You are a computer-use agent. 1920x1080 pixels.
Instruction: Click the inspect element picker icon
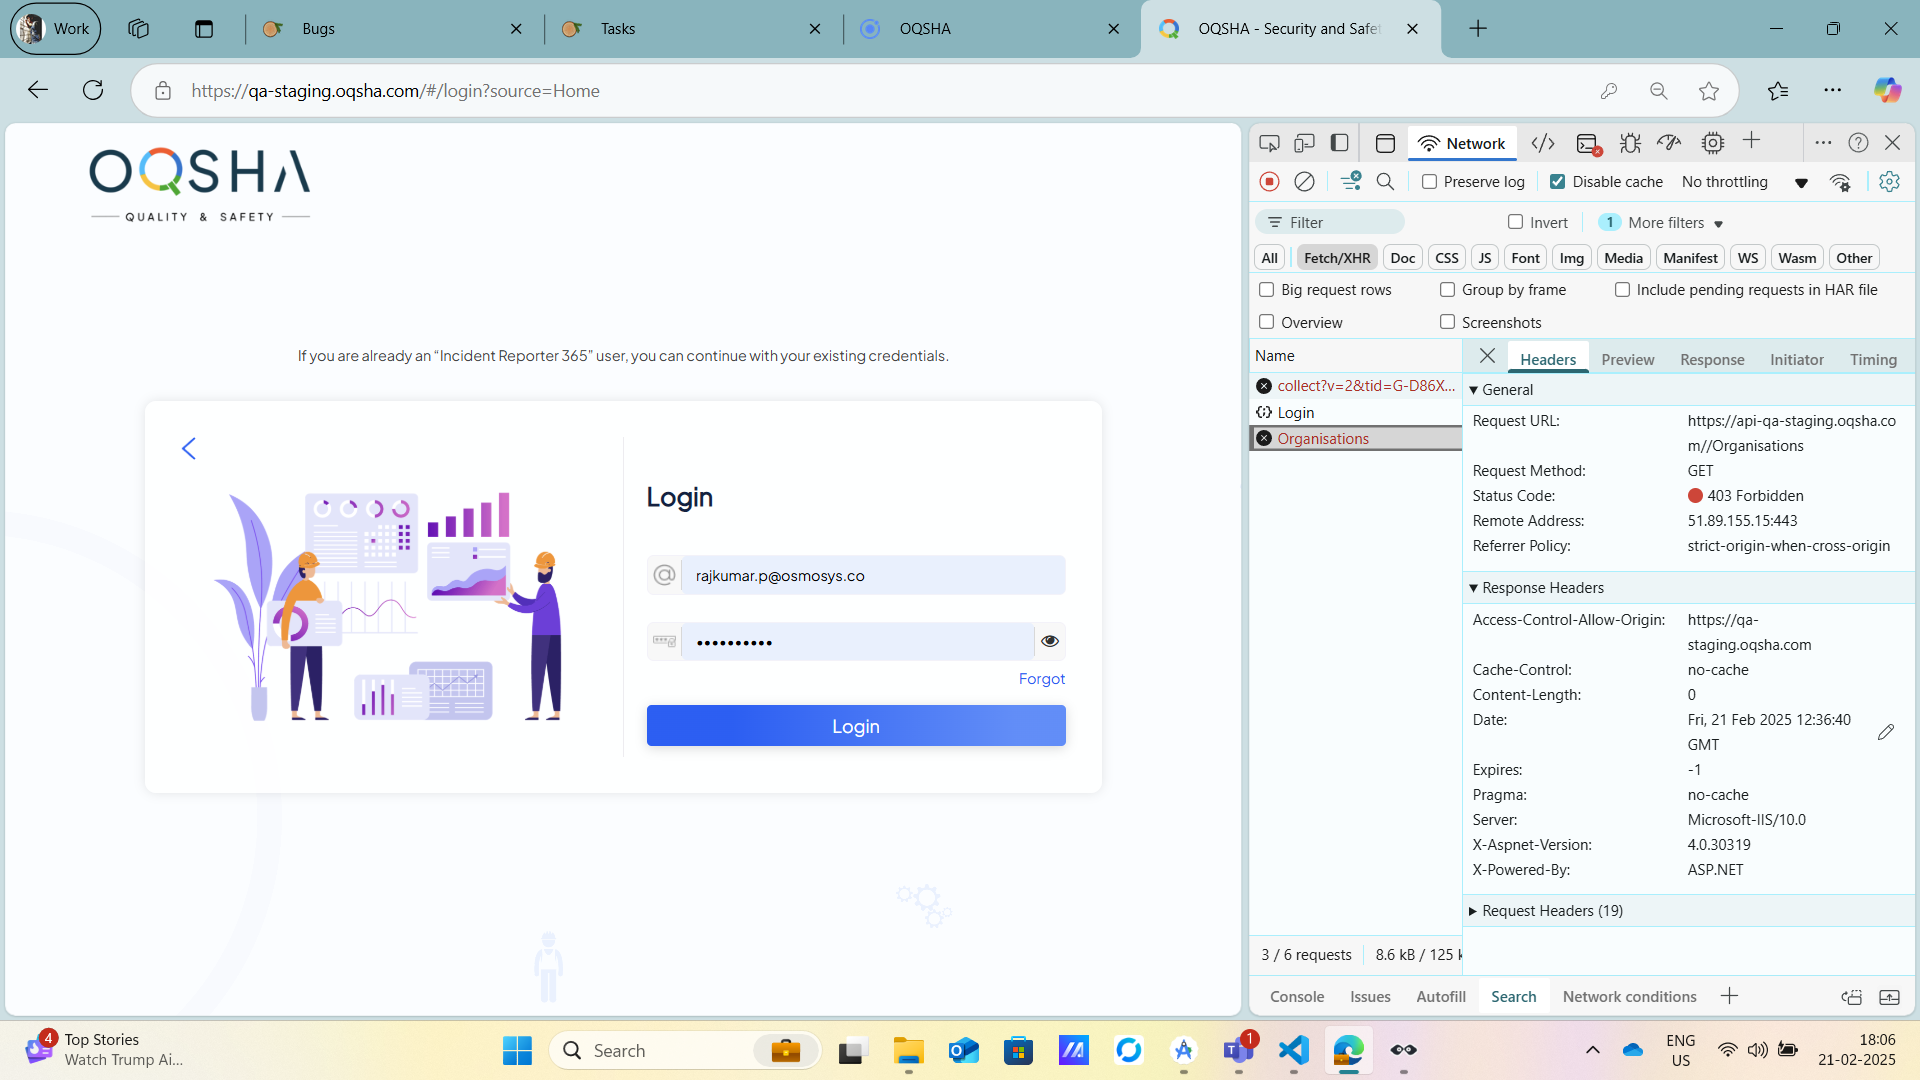[x=1269, y=143]
